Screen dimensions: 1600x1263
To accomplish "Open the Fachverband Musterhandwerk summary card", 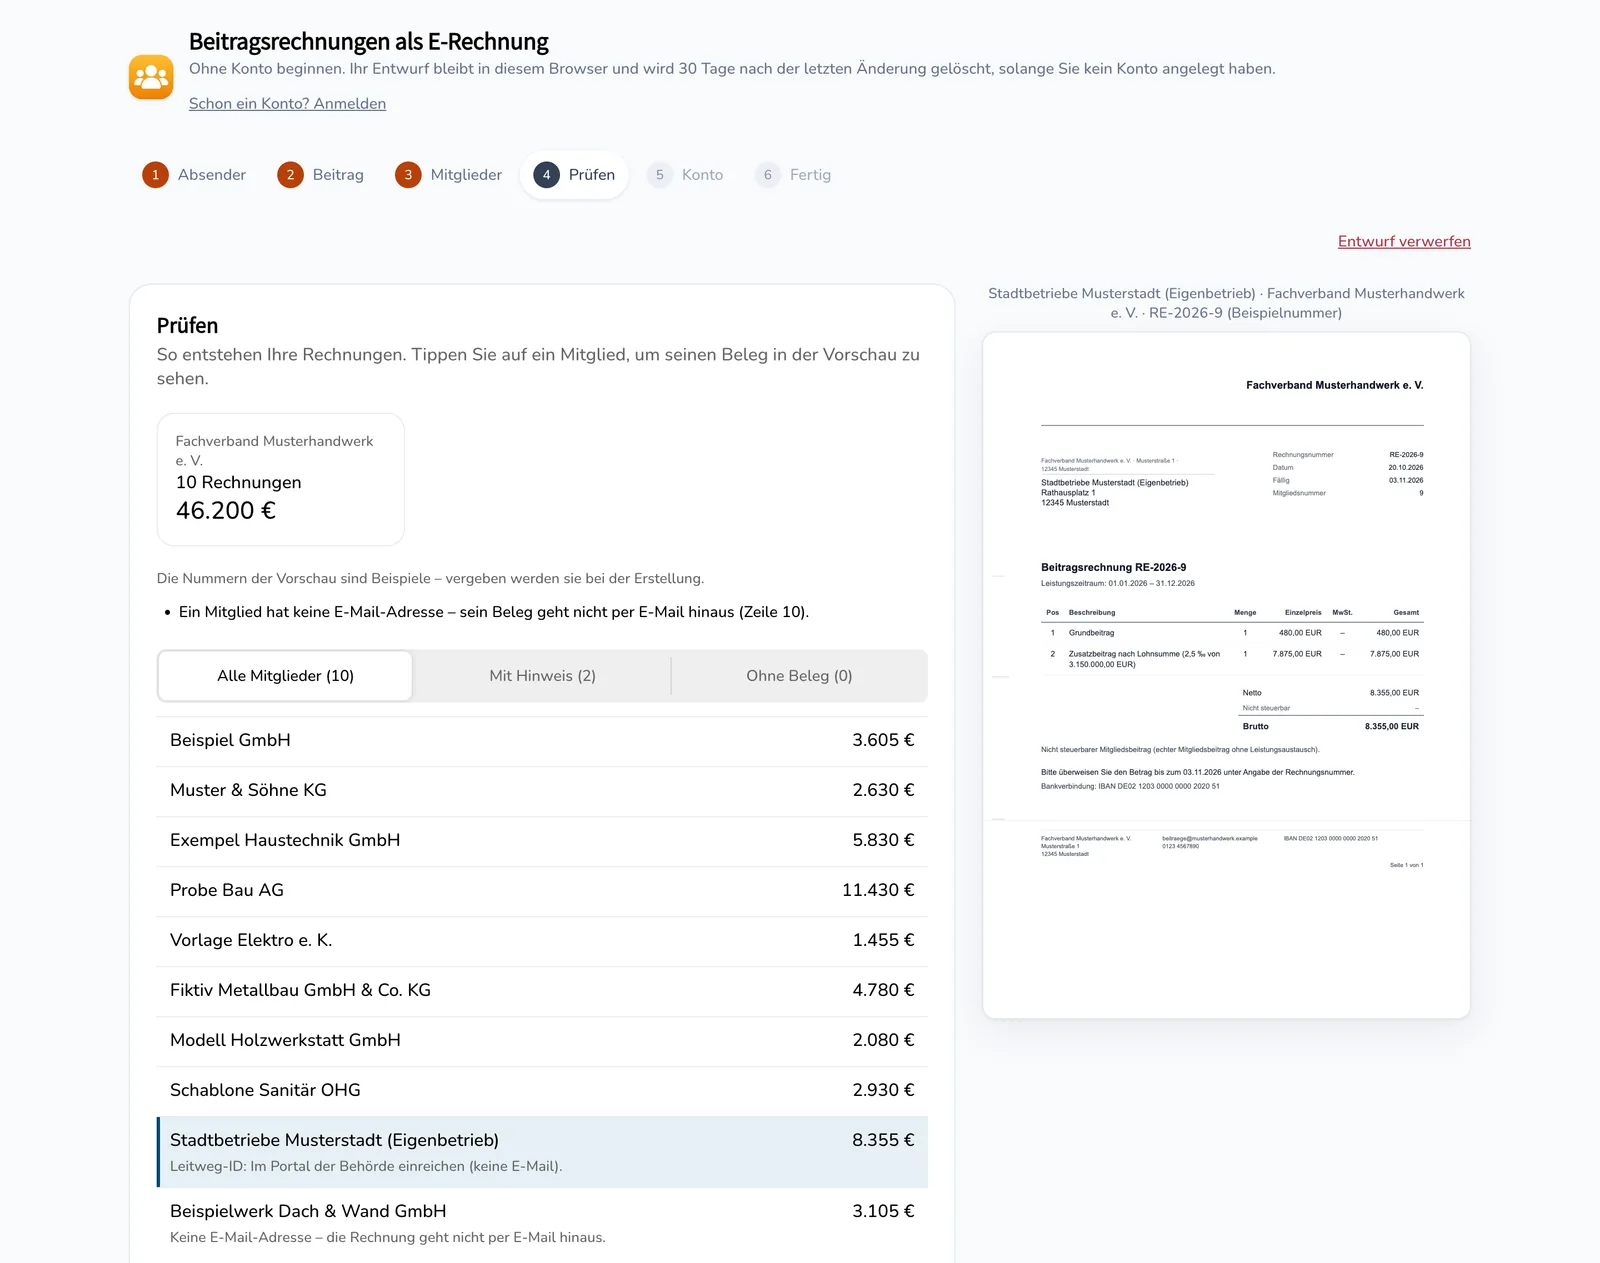I will coord(281,480).
